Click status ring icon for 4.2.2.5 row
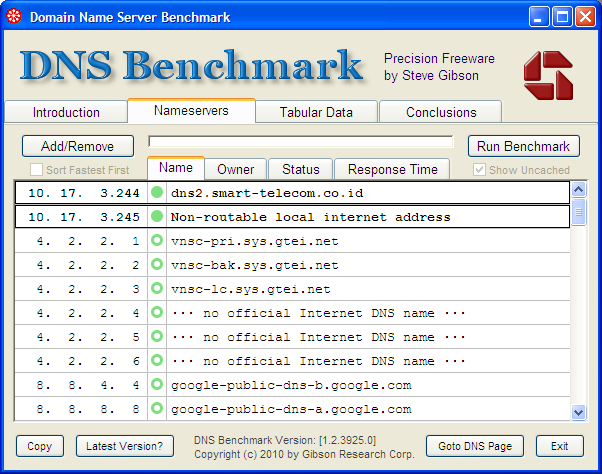Screen dimensions: 602x474 coord(157,336)
